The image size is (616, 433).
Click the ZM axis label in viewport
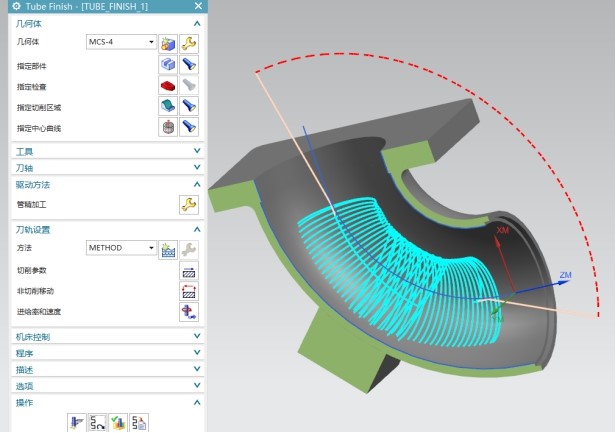(565, 275)
